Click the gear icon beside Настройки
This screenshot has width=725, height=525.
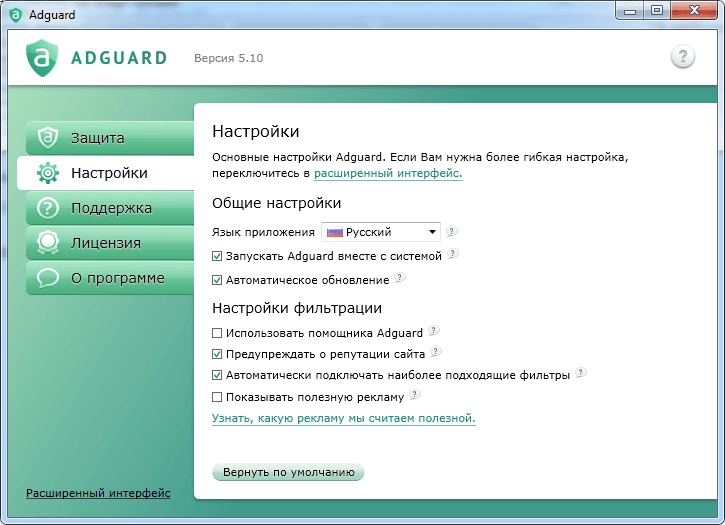click(48, 173)
